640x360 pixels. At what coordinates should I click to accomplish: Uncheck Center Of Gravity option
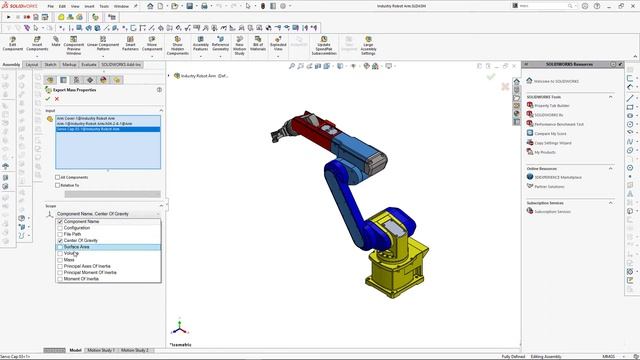(60, 241)
